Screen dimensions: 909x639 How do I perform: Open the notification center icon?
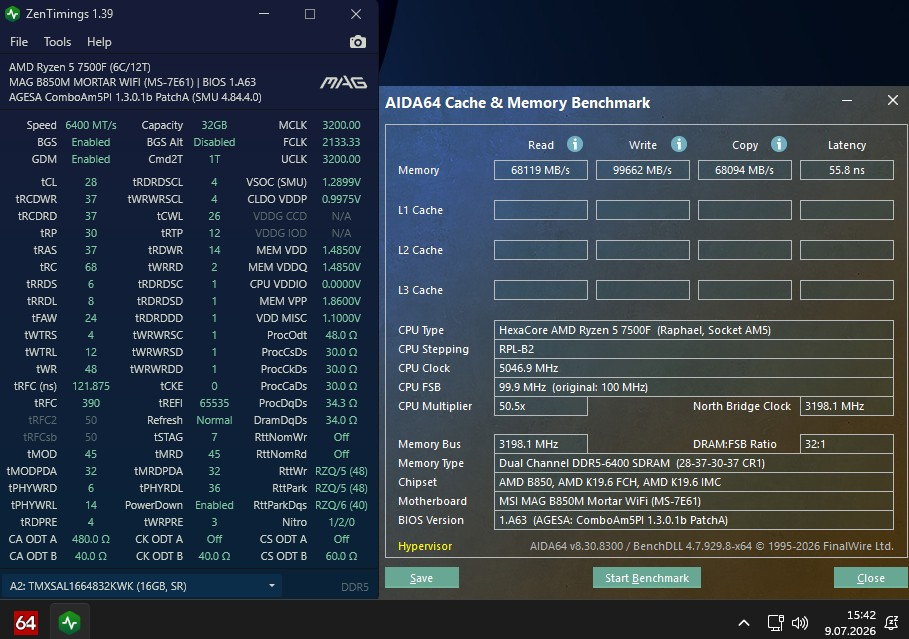892,623
